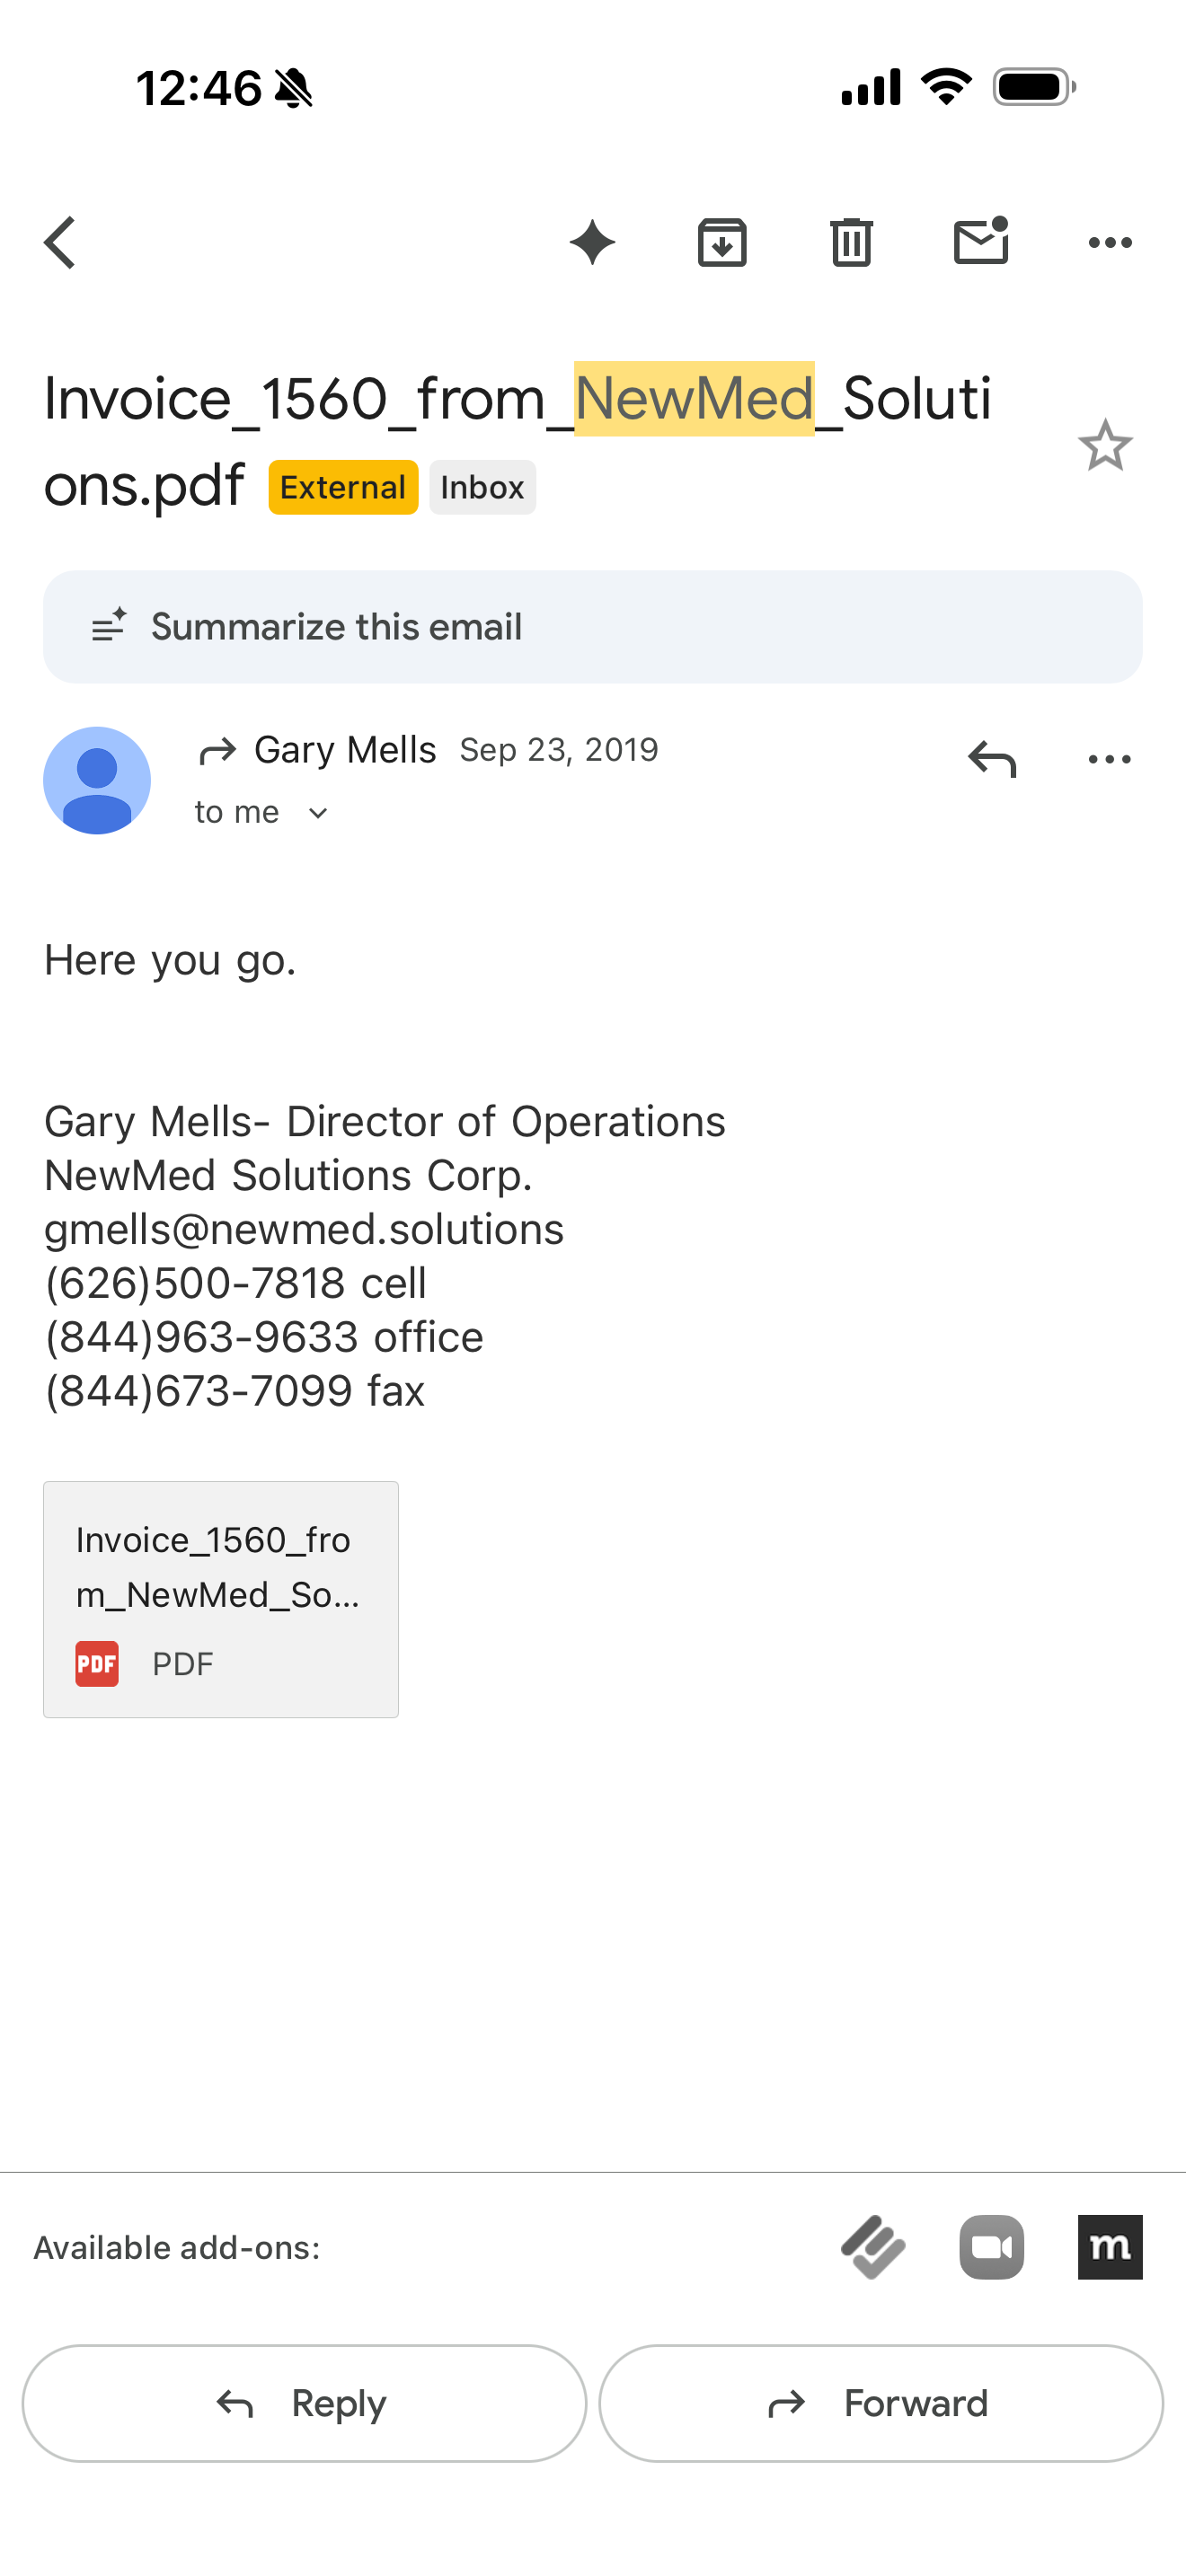1186x2576 pixels.
Task: Open the top toolbar more options menu
Action: tap(1110, 243)
